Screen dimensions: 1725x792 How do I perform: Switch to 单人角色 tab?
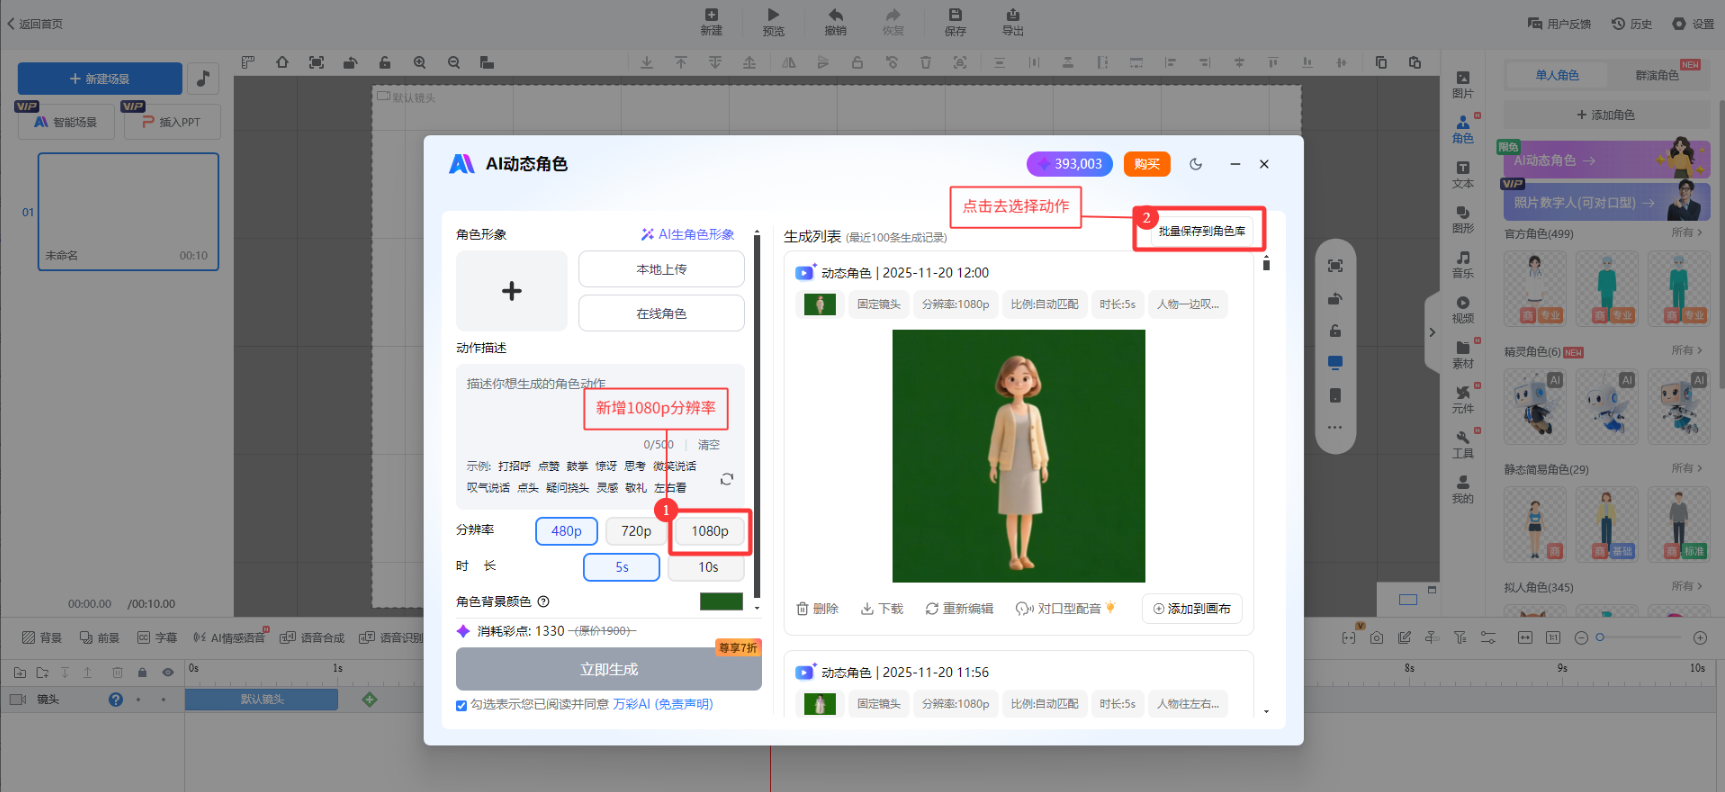pos(1557,75)
